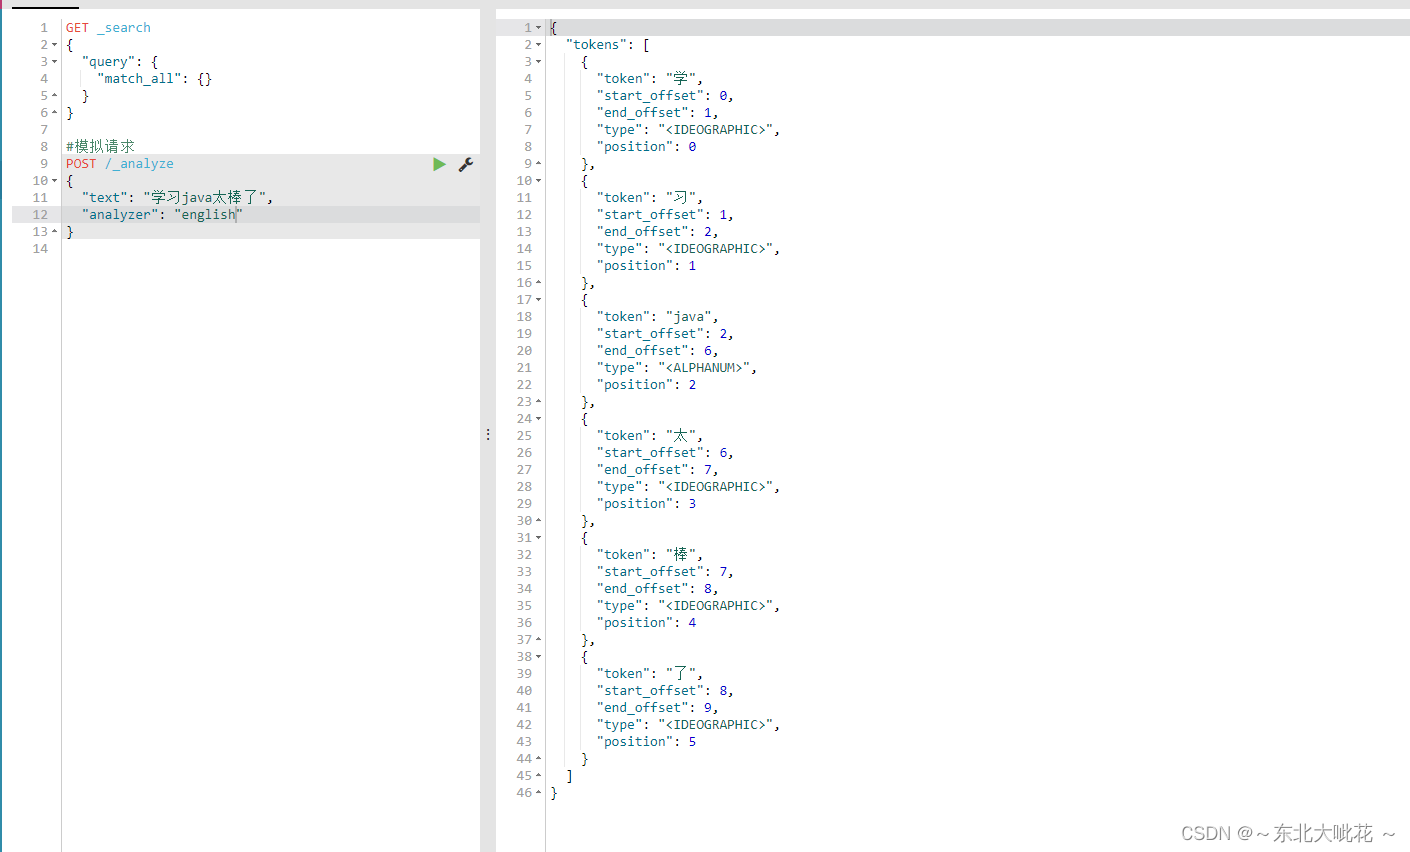Click the "start_offset": 0 output line
This screenshot has height=852, width=1410.
pos(665,96)
